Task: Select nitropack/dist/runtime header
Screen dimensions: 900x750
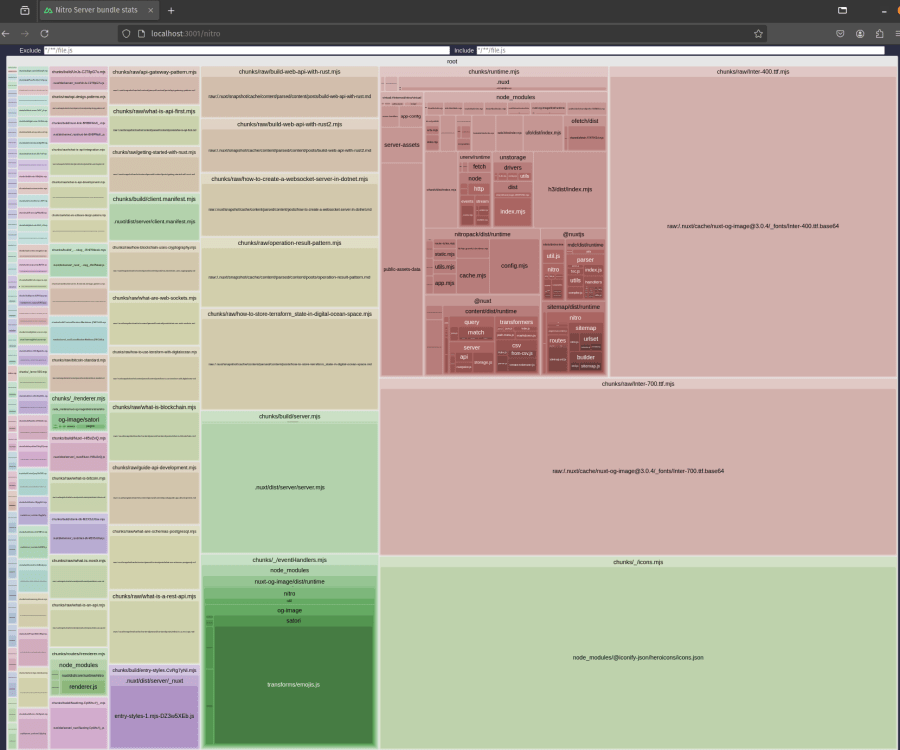Action: tap(482, 234)
